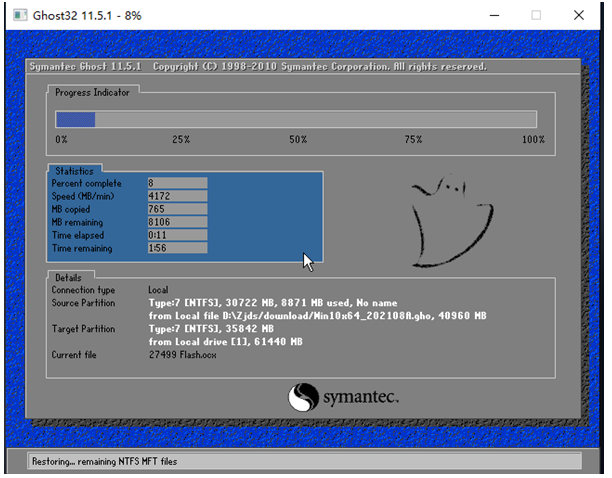Click the Restoring status bar message

click(x=88, y=461)
